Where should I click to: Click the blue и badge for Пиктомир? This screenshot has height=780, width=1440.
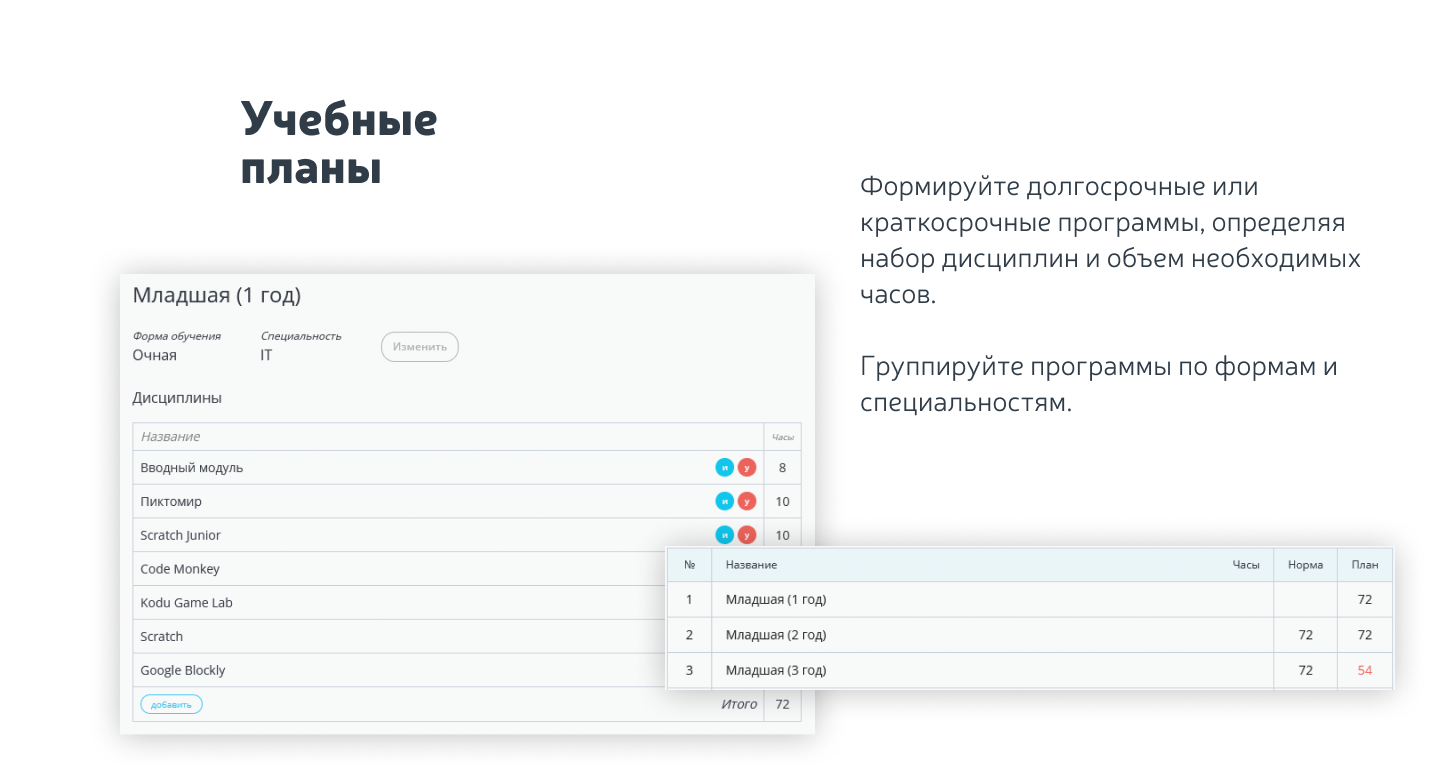click(x=725, y=501)
